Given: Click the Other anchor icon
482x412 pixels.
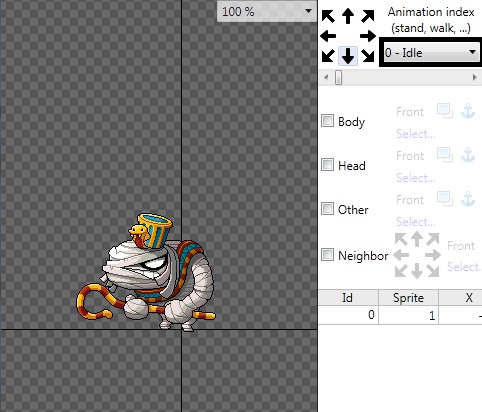Looking at the screenshot, I should pyautogui.click(x=468, y=199).
